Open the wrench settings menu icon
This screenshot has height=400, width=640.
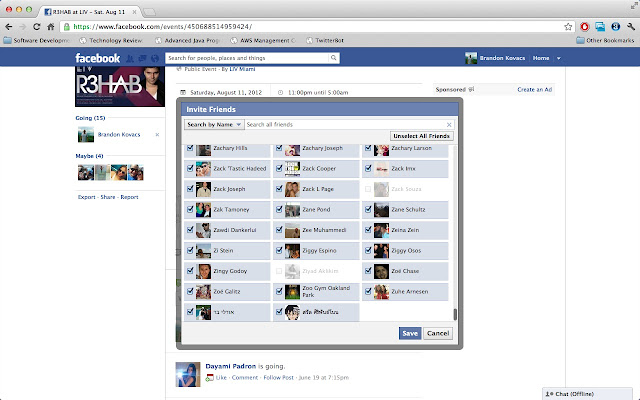click(x=631, y=27)
